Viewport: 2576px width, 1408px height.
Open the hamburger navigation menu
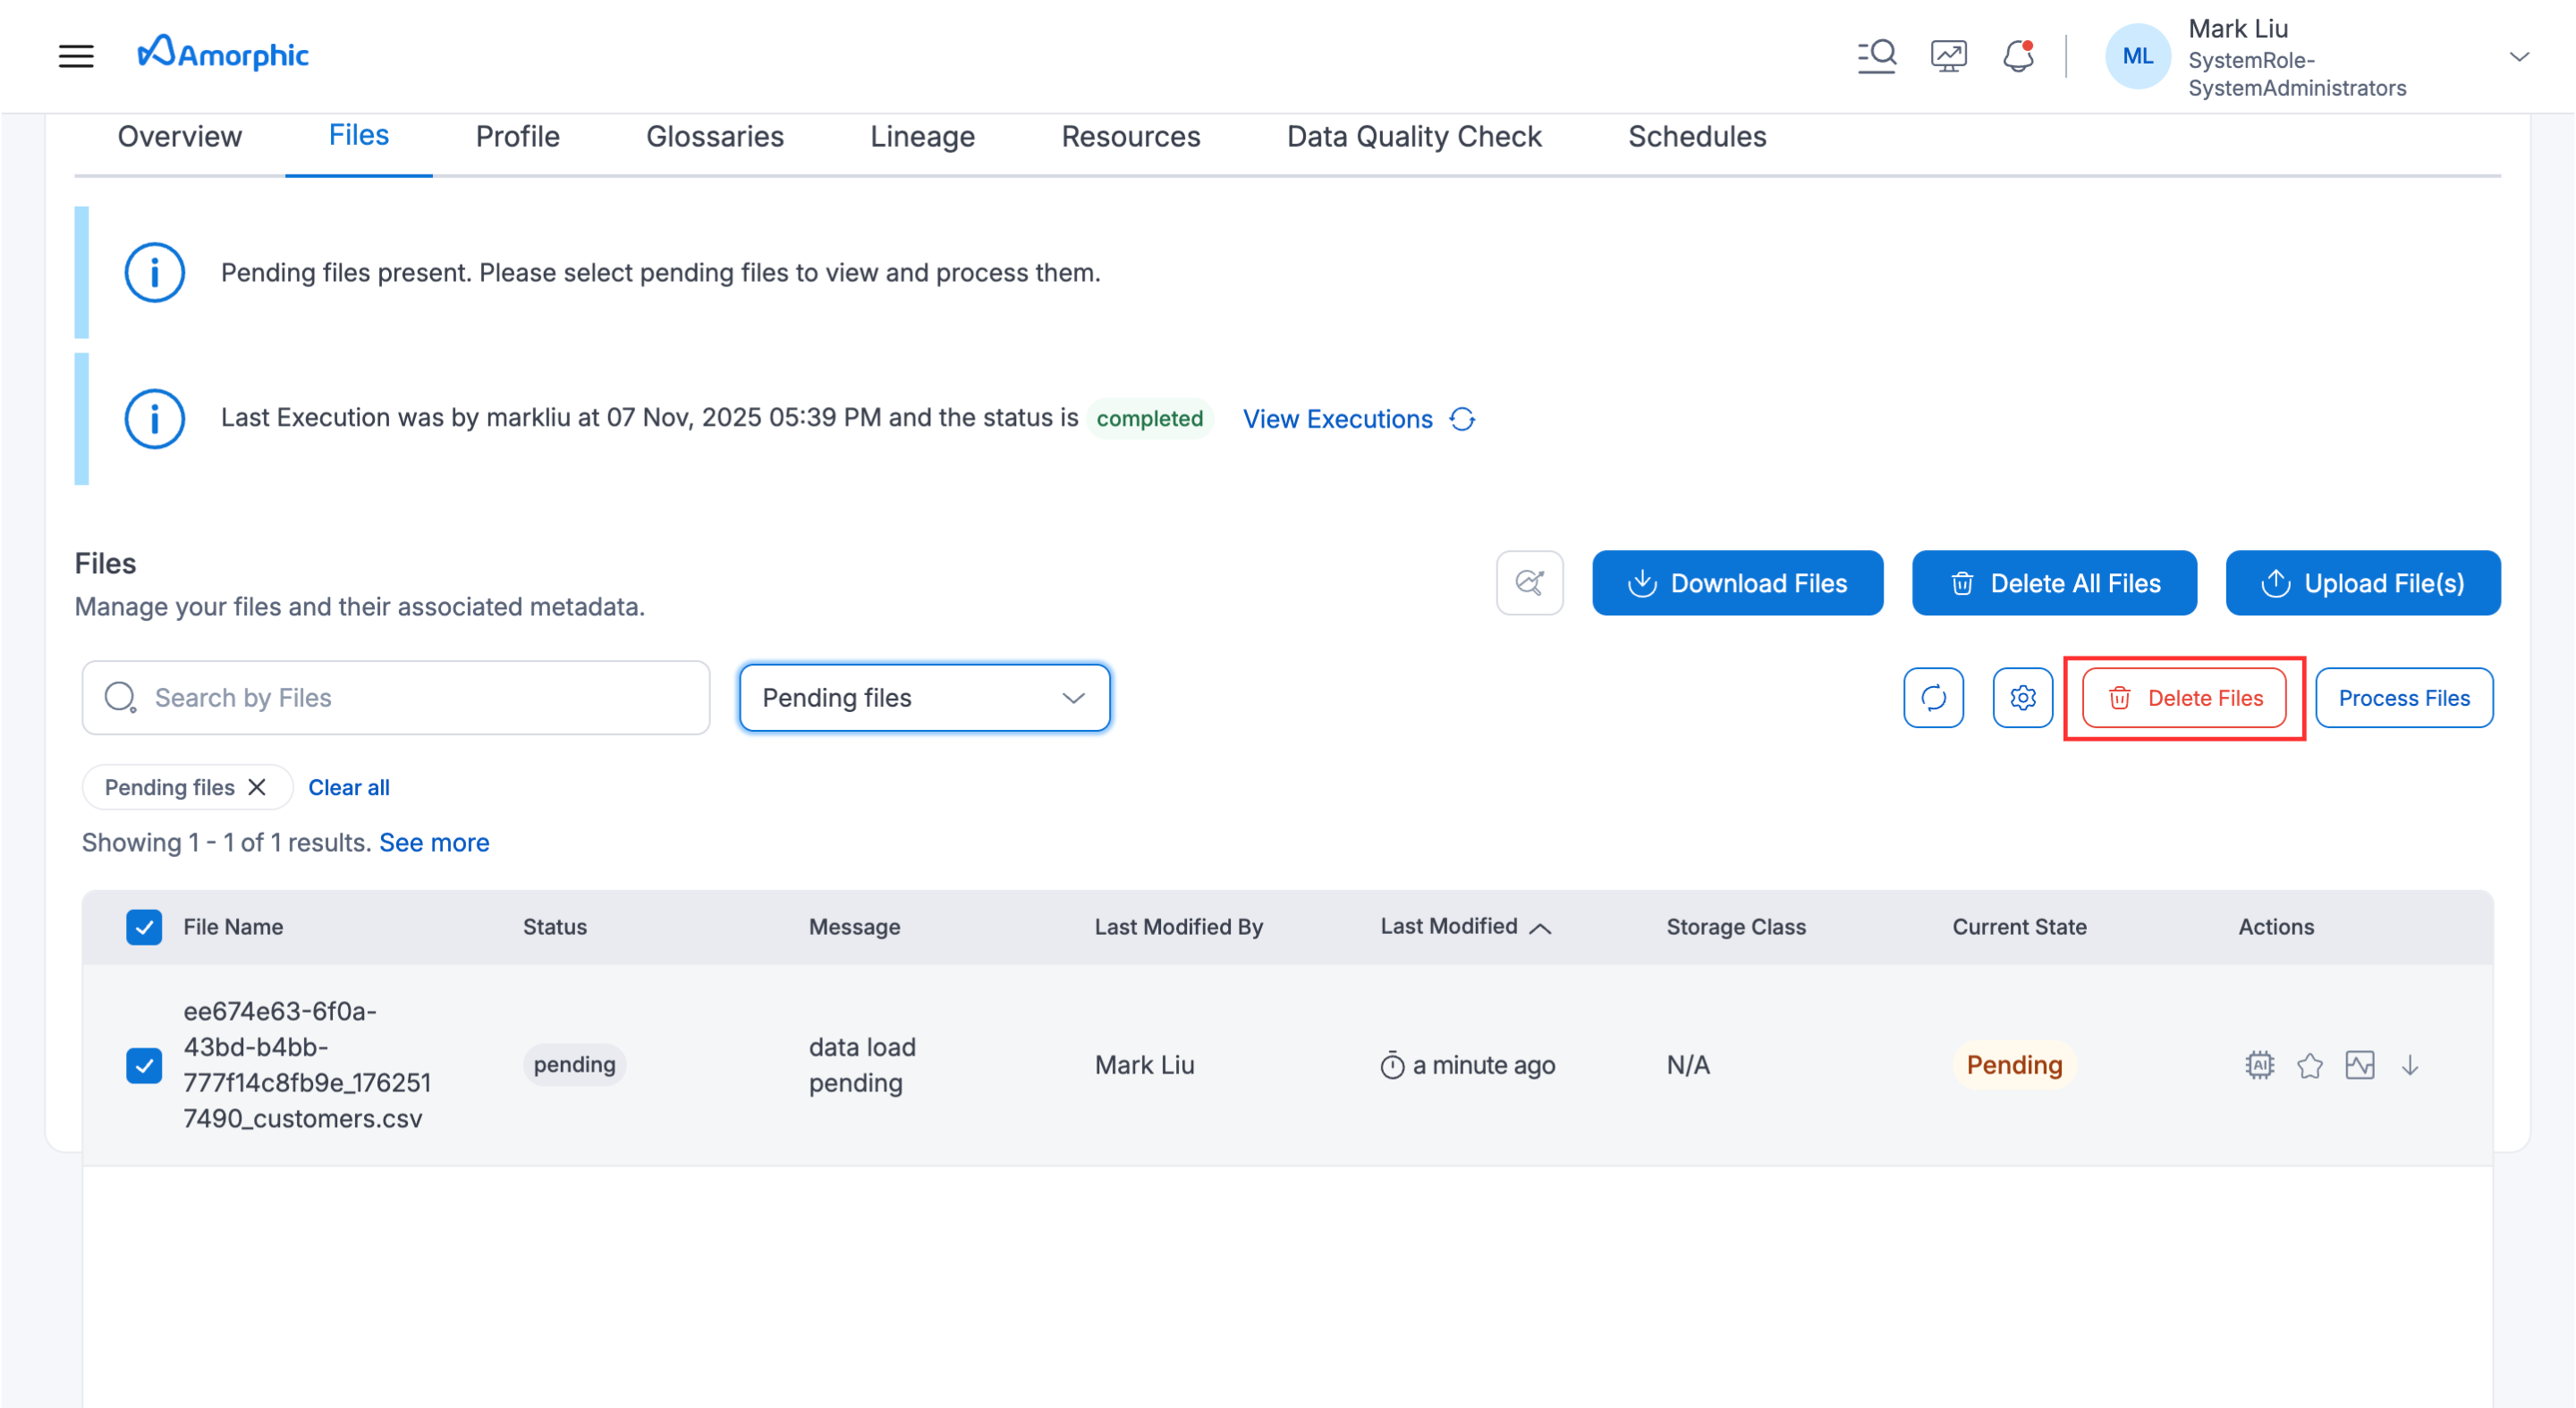(76, 56)
